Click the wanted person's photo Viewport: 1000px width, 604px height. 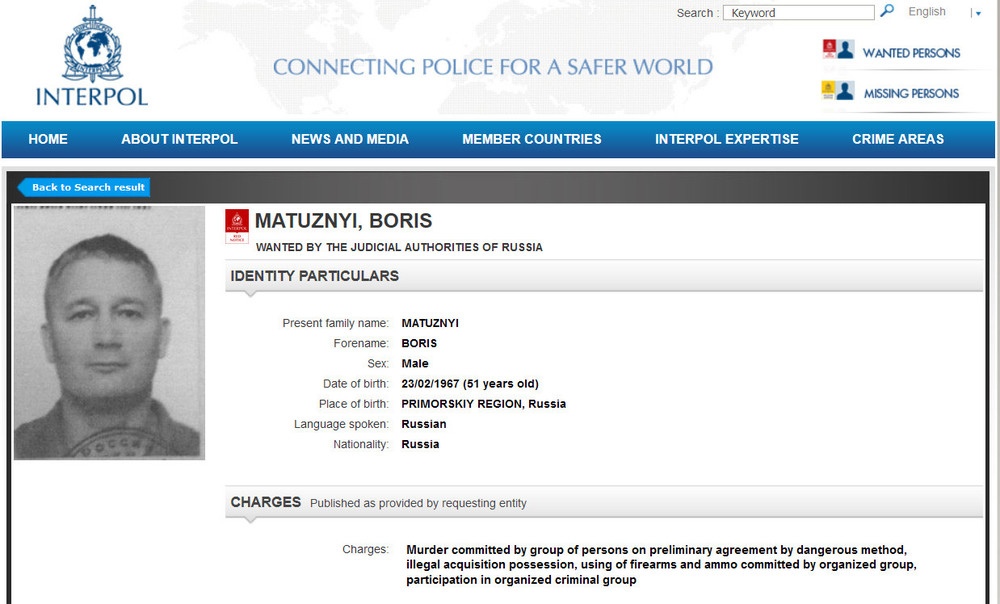[109, 332]
